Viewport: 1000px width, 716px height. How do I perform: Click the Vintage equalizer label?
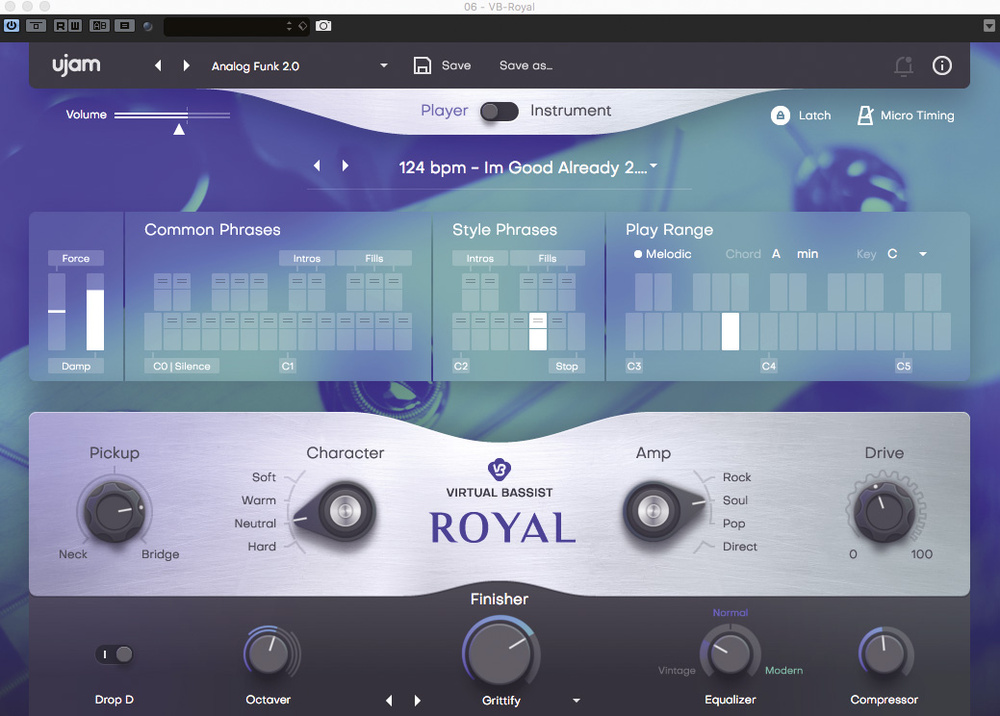click(x=677, y=670)
